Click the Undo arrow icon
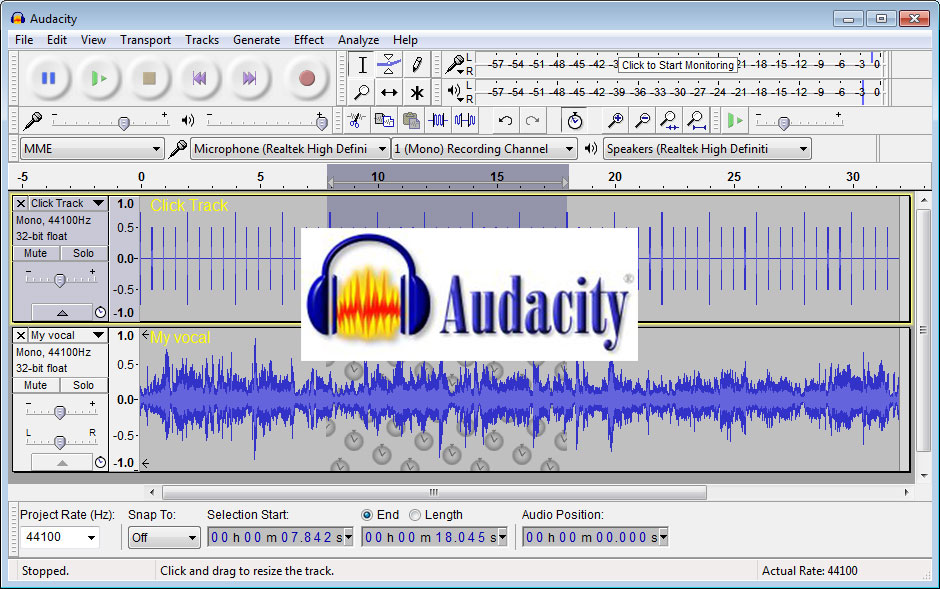 [x=505, y=120]
